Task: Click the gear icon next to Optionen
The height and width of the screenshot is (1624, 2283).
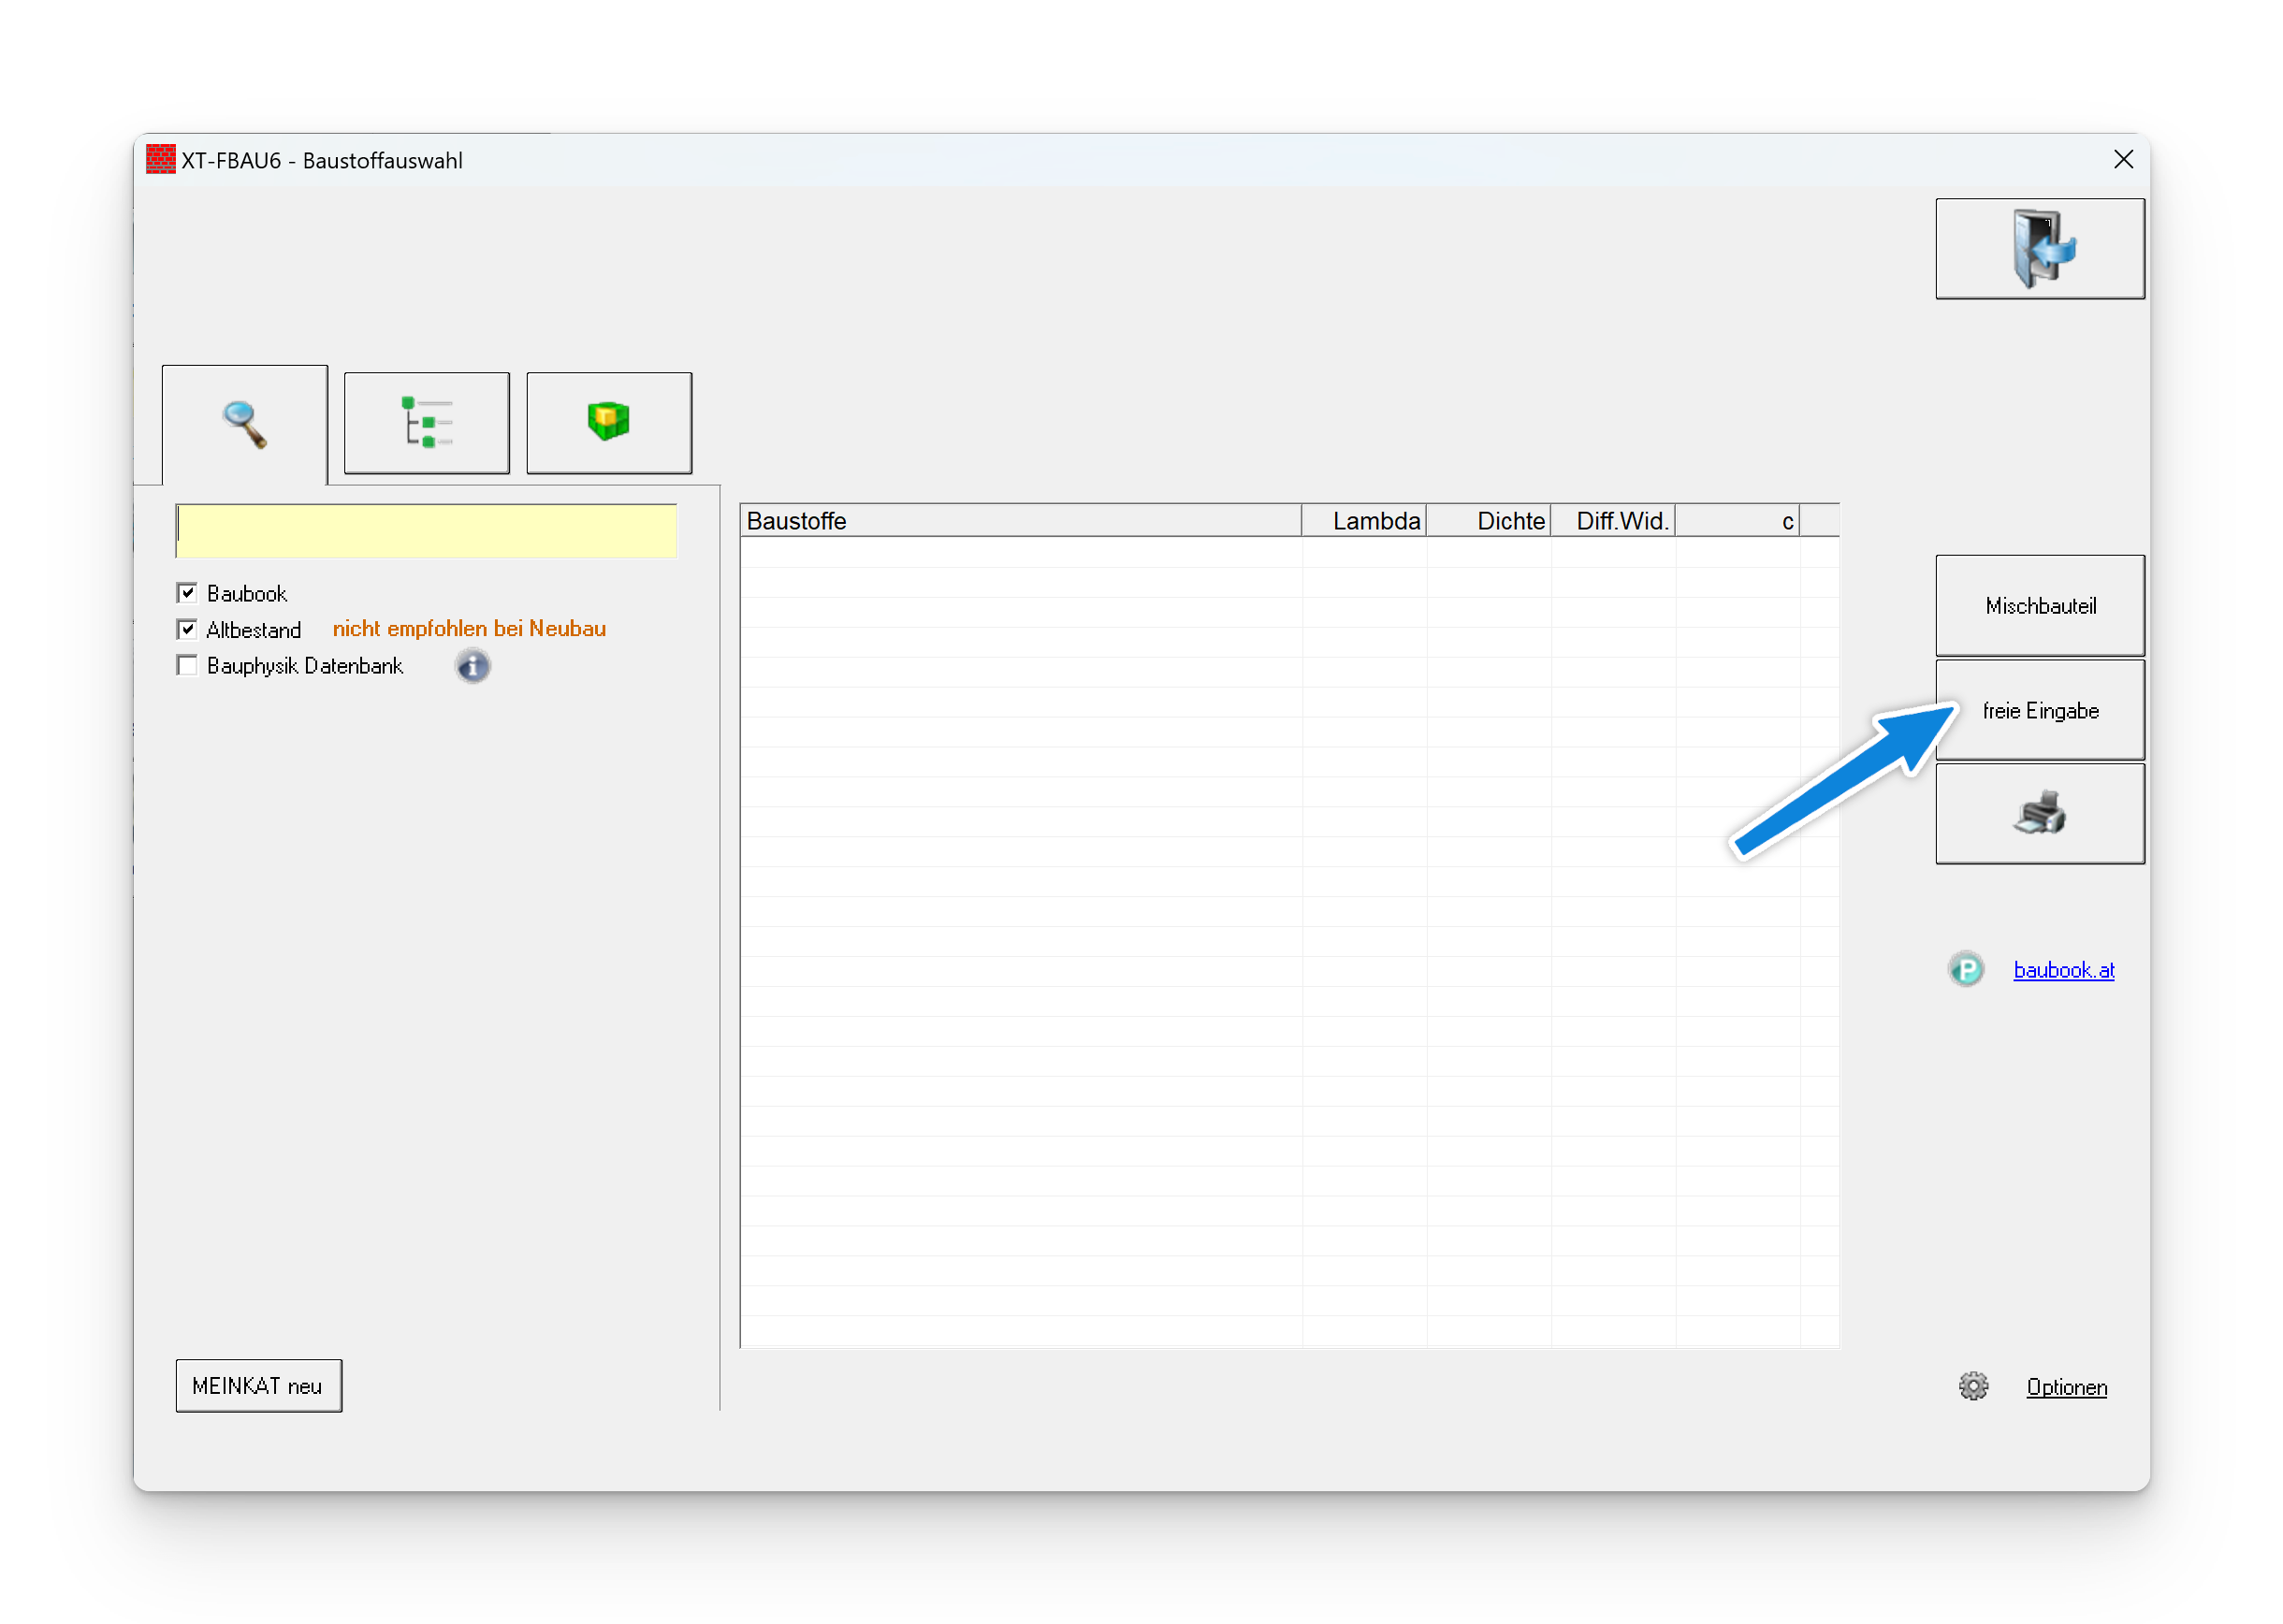Action: tap(1973, 1386)
